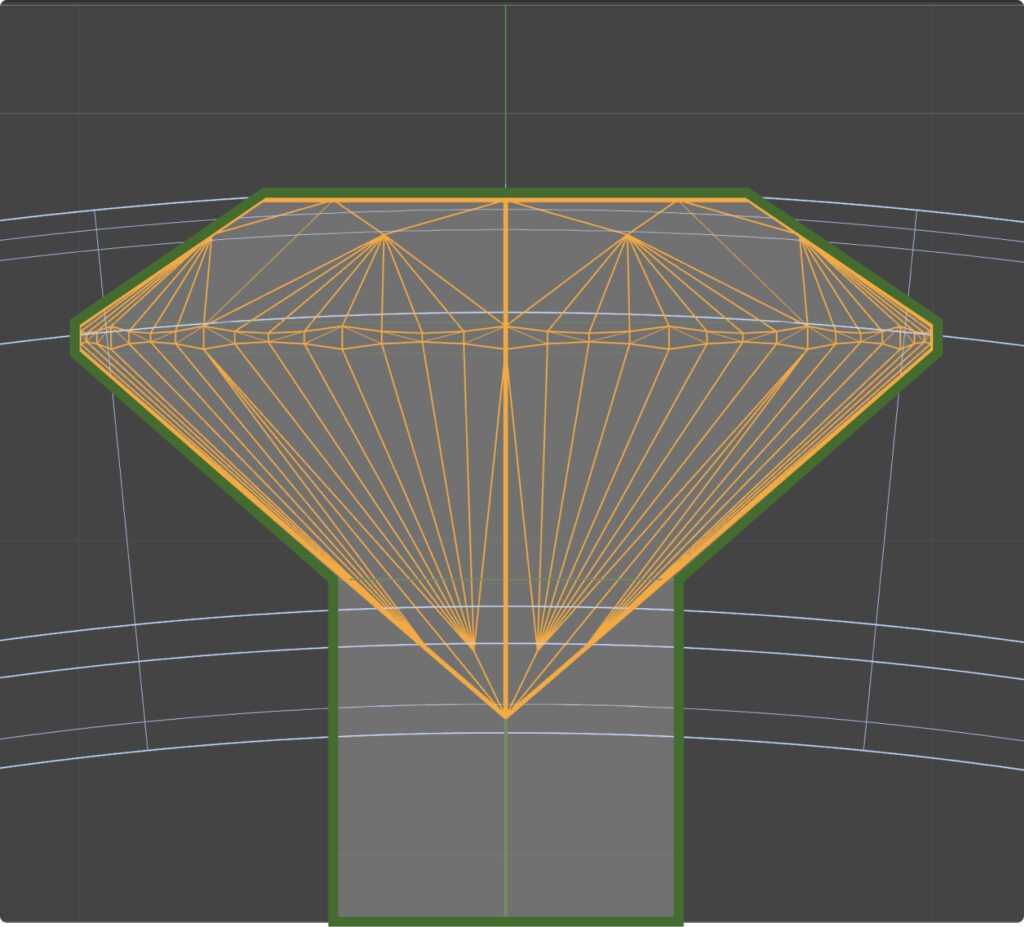Click the green cutter's bottom-left corner
The height and width of the screenshot is (927, 1024).
(x=334, y=919)
